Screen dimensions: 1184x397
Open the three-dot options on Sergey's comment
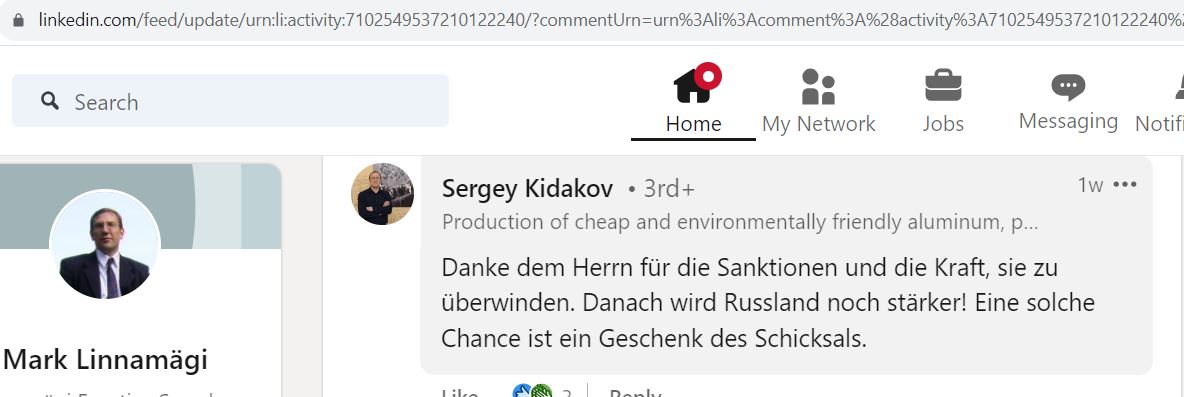(x=1124, y=184)
